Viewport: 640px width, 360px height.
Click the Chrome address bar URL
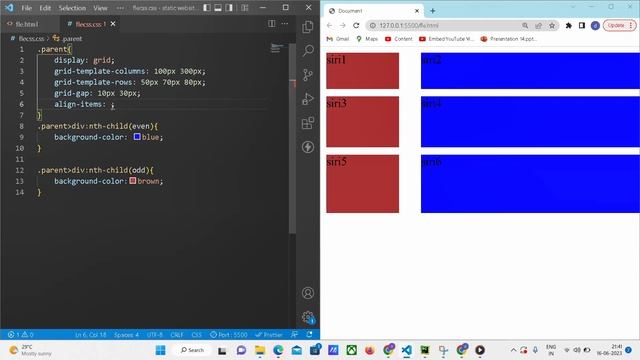click(409, 25)
